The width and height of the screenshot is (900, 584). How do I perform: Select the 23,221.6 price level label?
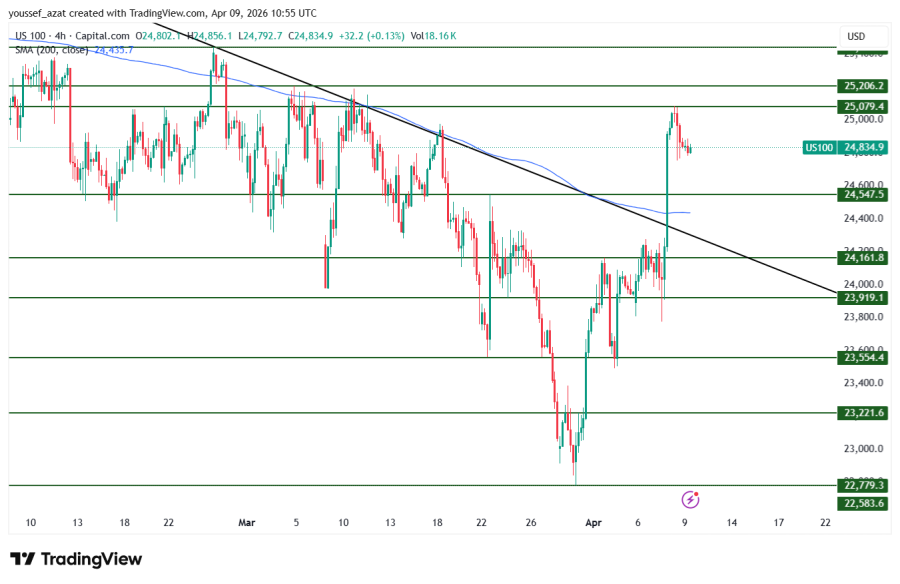(865, 413)
